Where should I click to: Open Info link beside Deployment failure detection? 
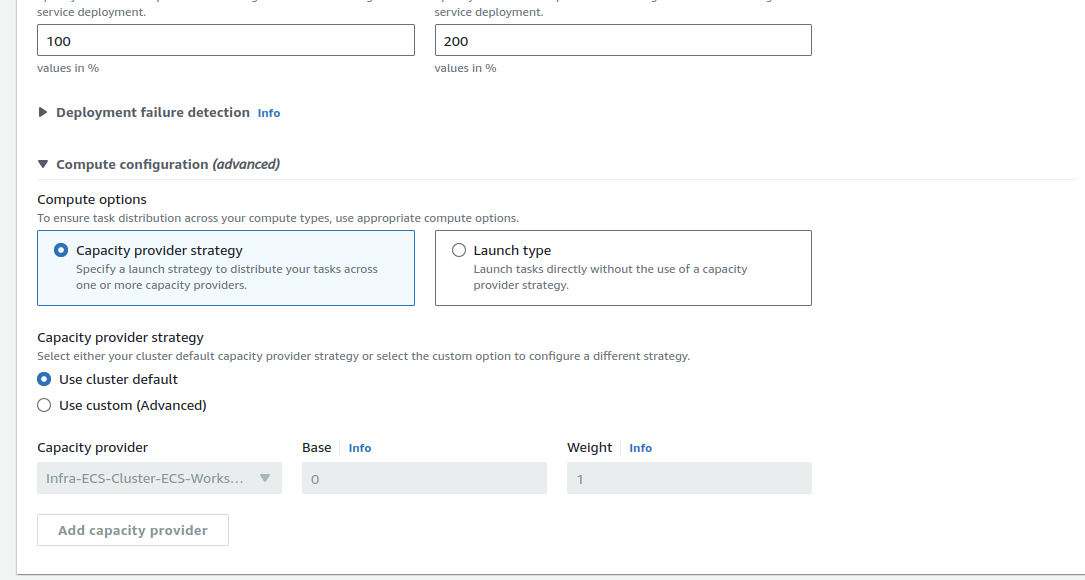(268, 113)
